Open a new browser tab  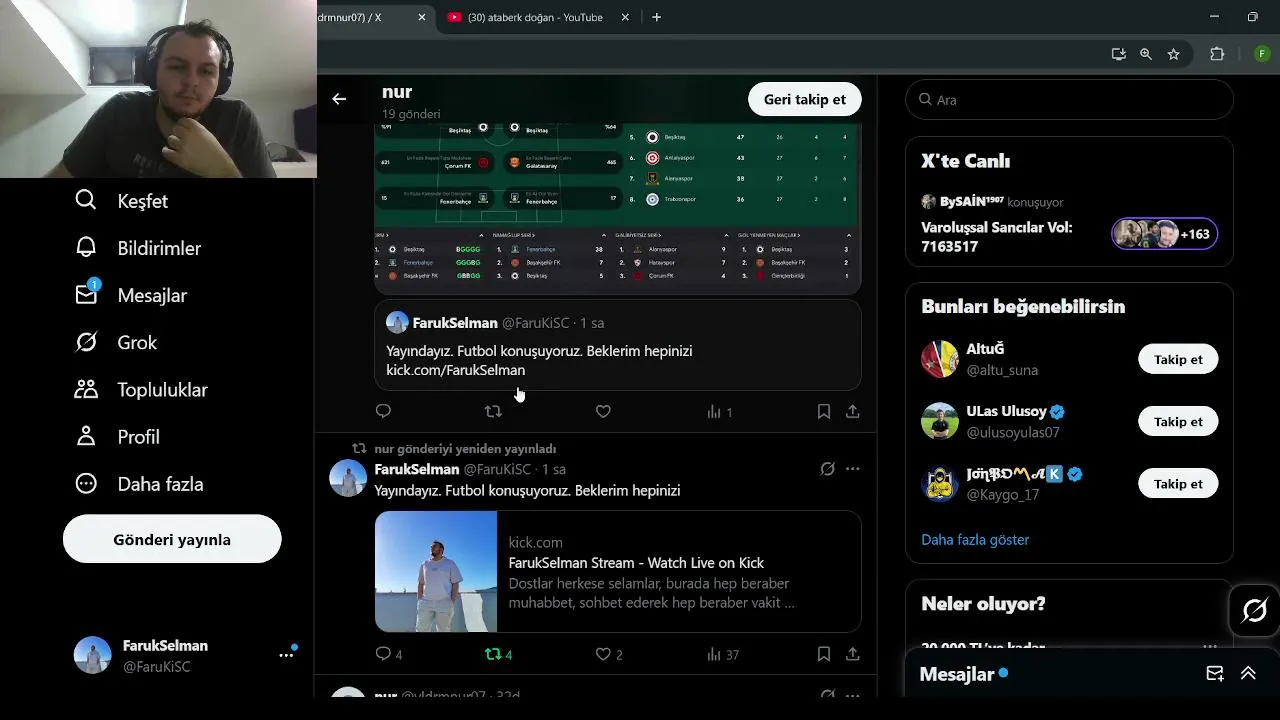(x=657, y=17)
